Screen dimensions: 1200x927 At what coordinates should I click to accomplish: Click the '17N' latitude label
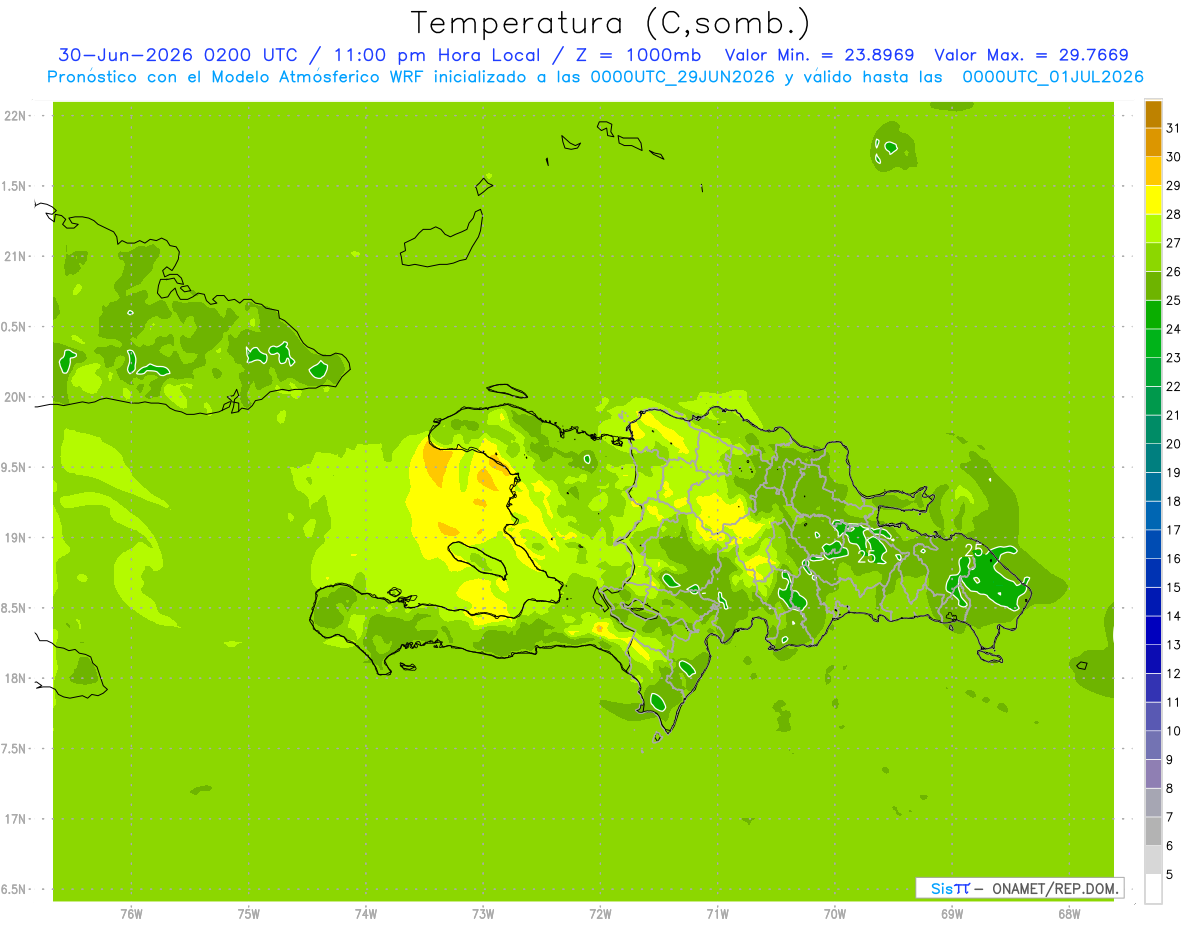pos(14,819)
